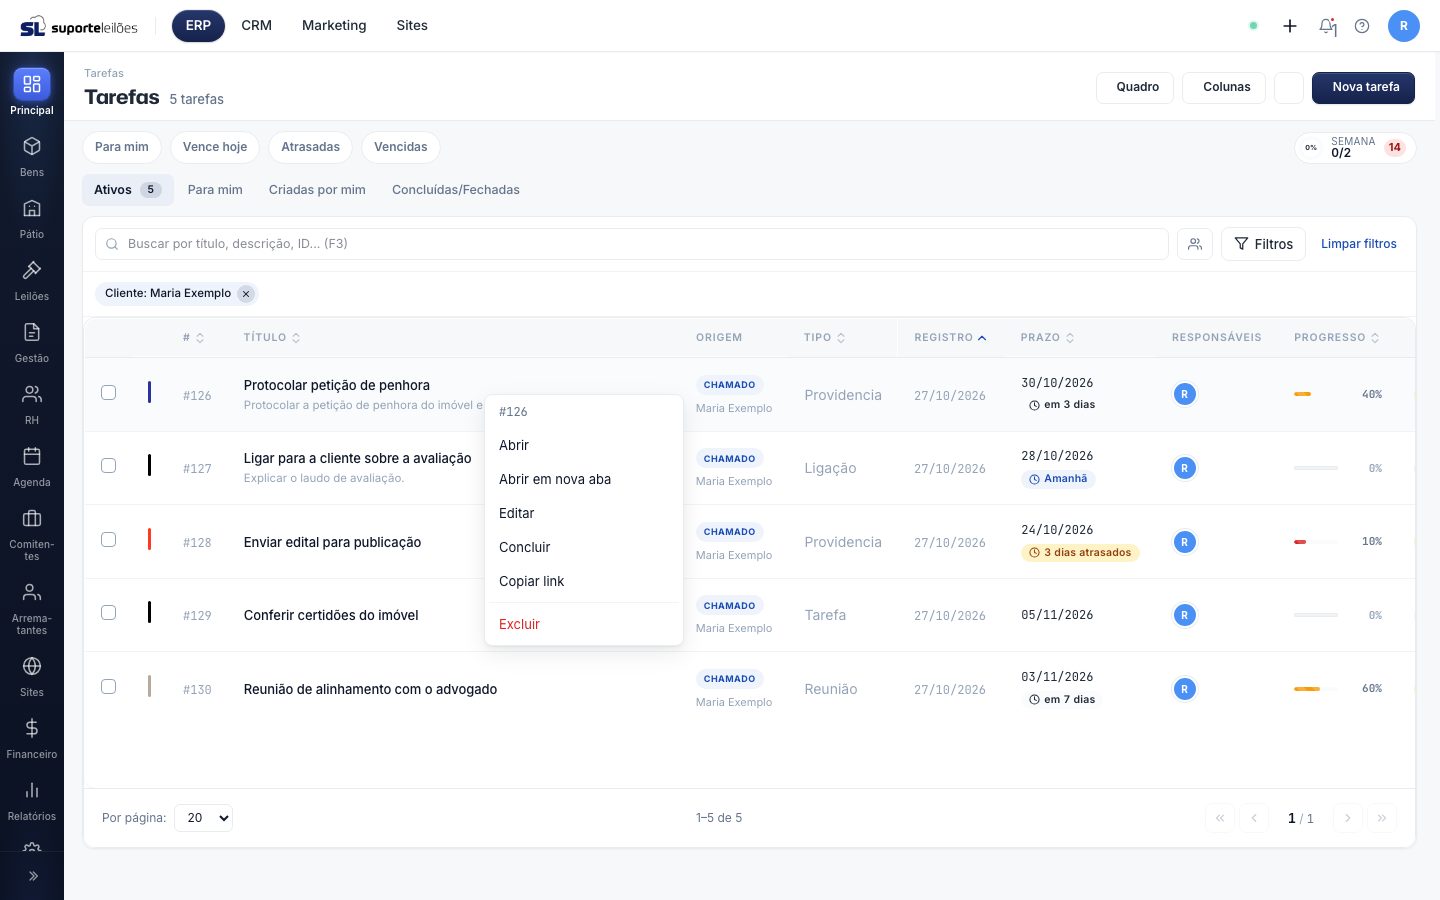Viewport: 1440px width, 900px height.
Task: Sort by the TIPO column
Action: tap(824, 338)
